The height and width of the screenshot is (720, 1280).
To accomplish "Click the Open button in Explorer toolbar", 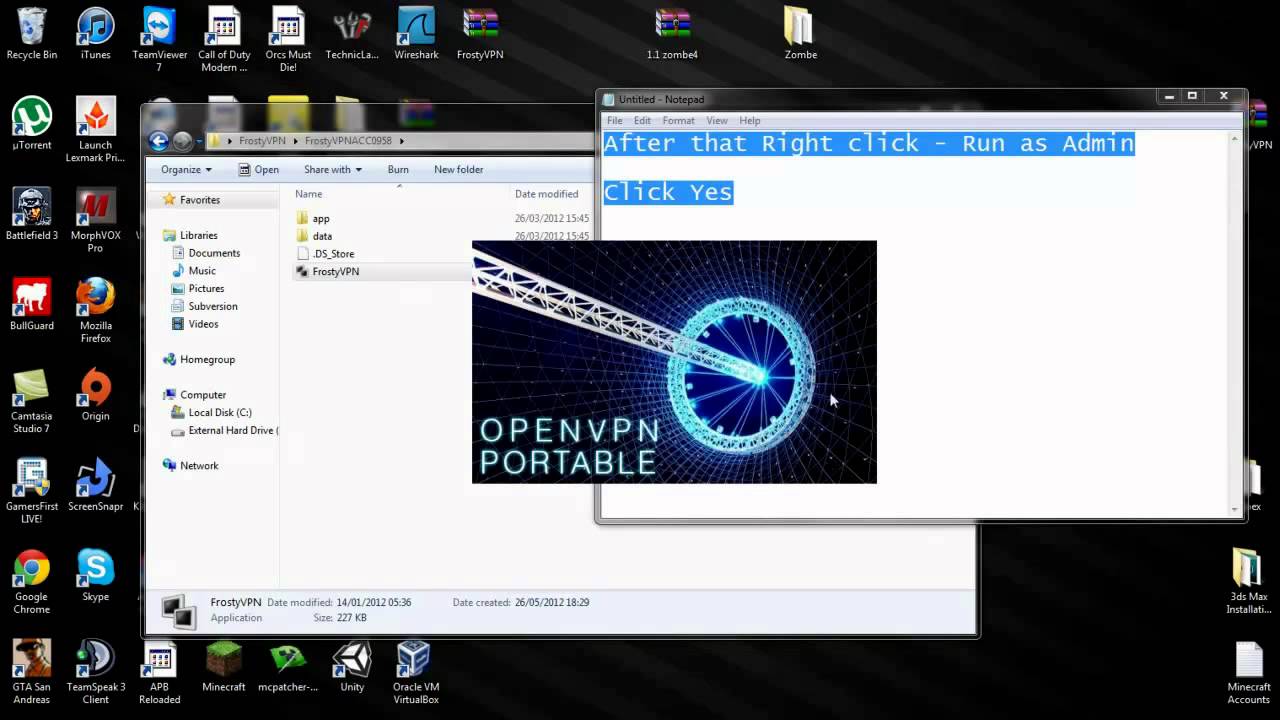I will point(258,170).
